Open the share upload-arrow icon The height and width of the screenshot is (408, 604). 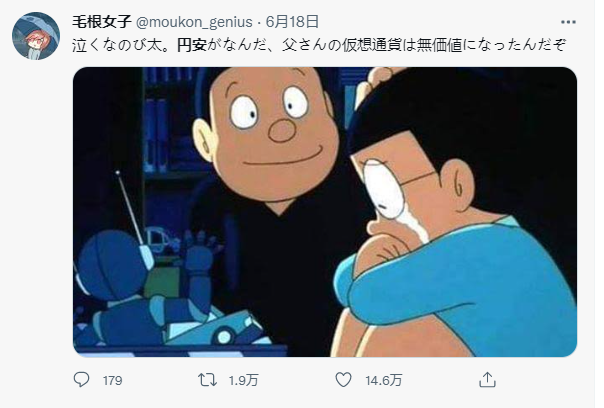tap(487, 380)
